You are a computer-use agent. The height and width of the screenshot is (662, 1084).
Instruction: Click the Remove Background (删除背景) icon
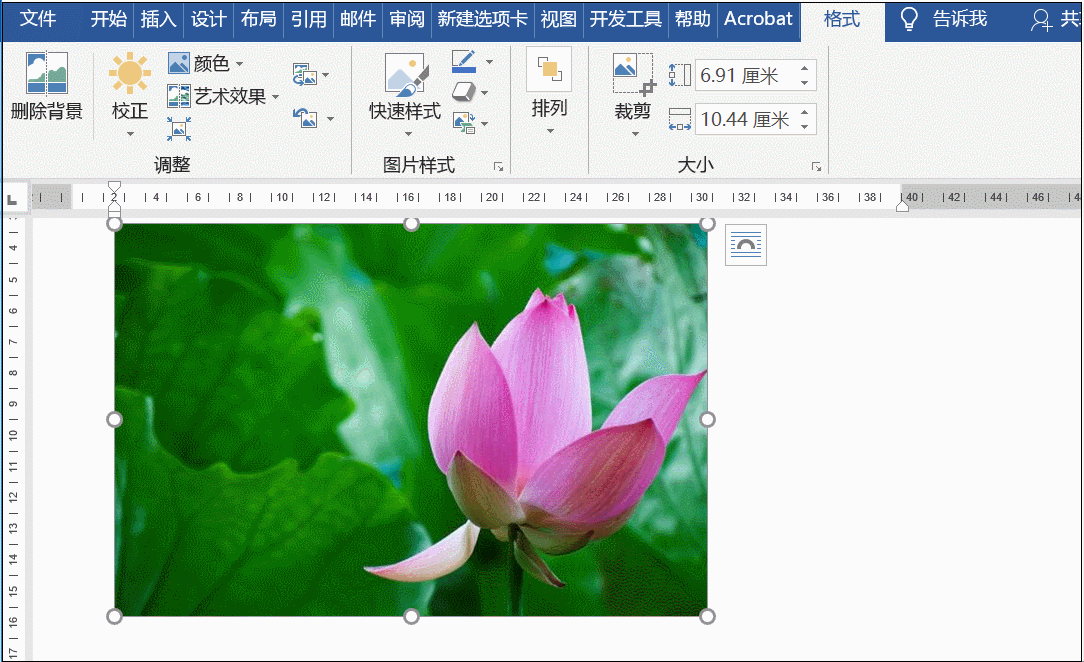click(46, 73)
